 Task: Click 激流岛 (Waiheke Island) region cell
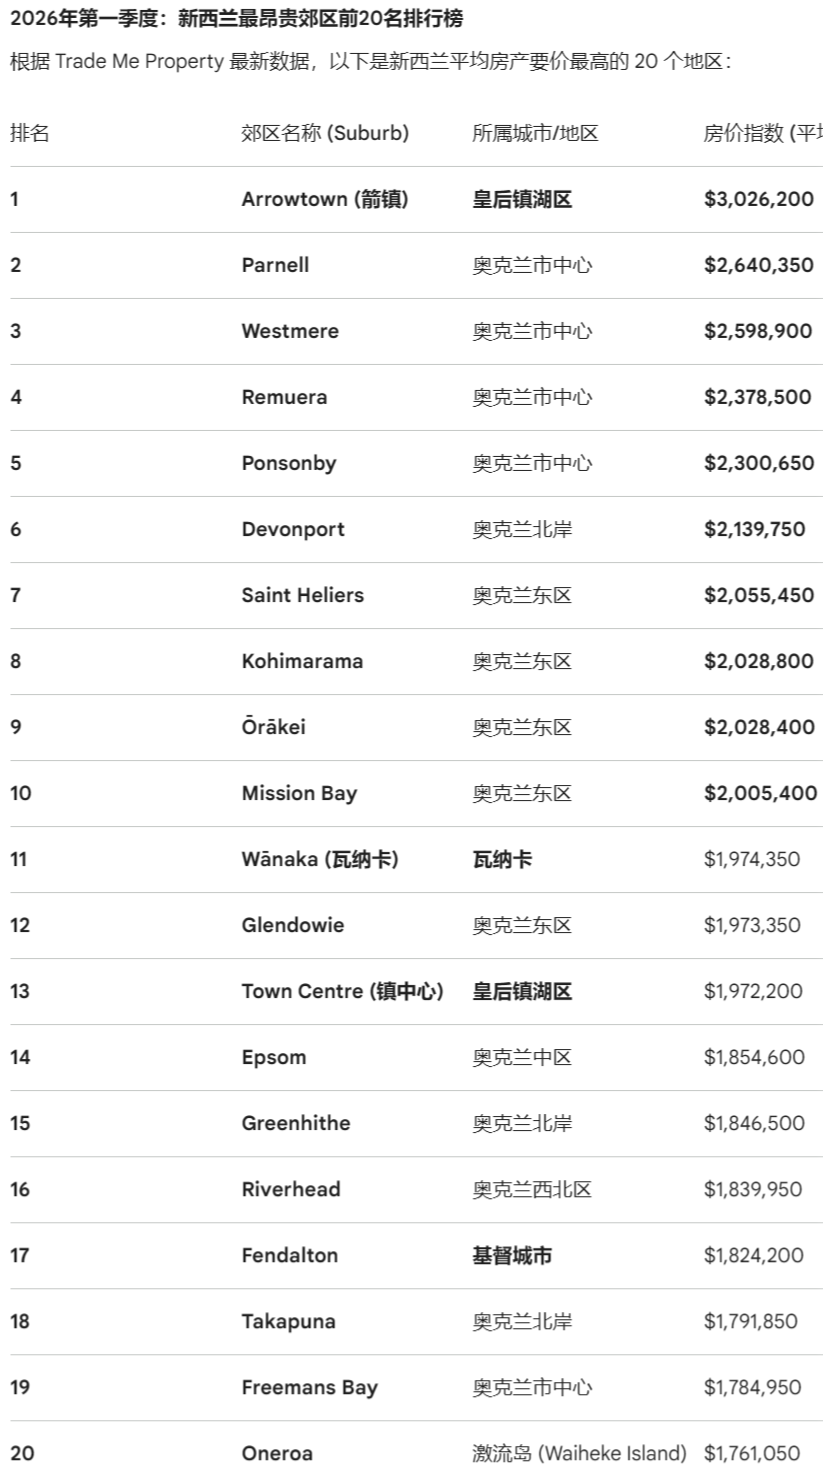(579, 1453)
